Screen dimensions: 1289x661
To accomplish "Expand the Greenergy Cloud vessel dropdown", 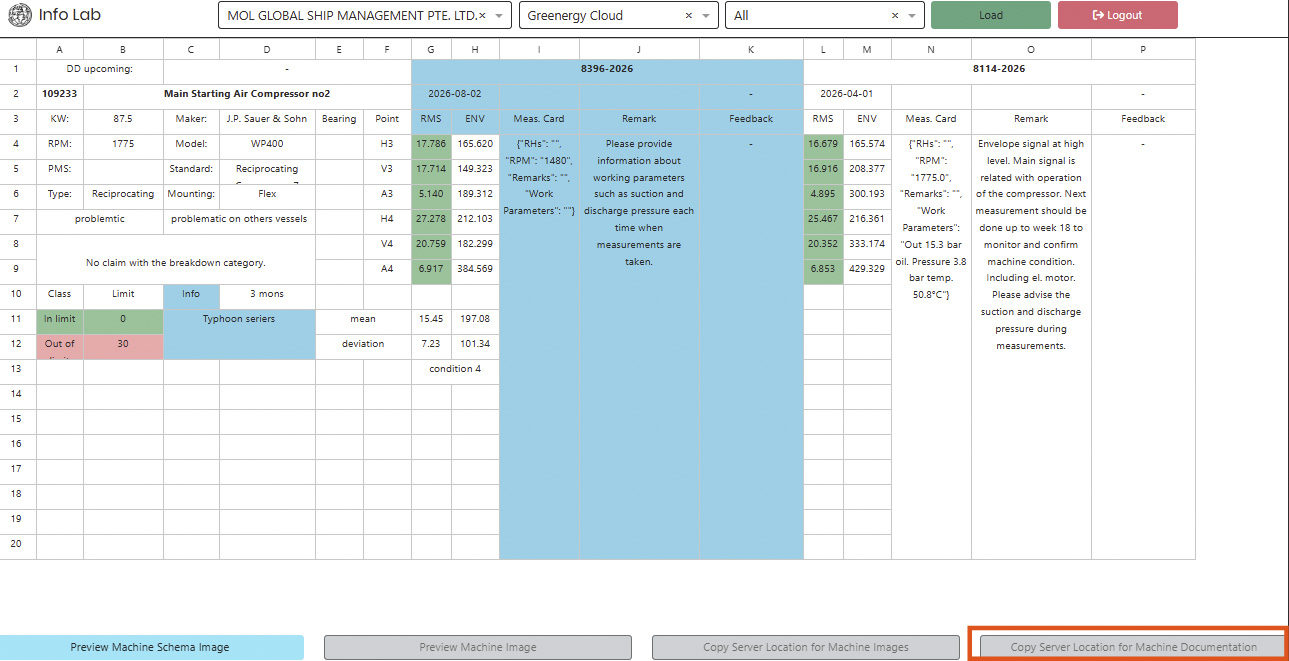I will [707, 16].
